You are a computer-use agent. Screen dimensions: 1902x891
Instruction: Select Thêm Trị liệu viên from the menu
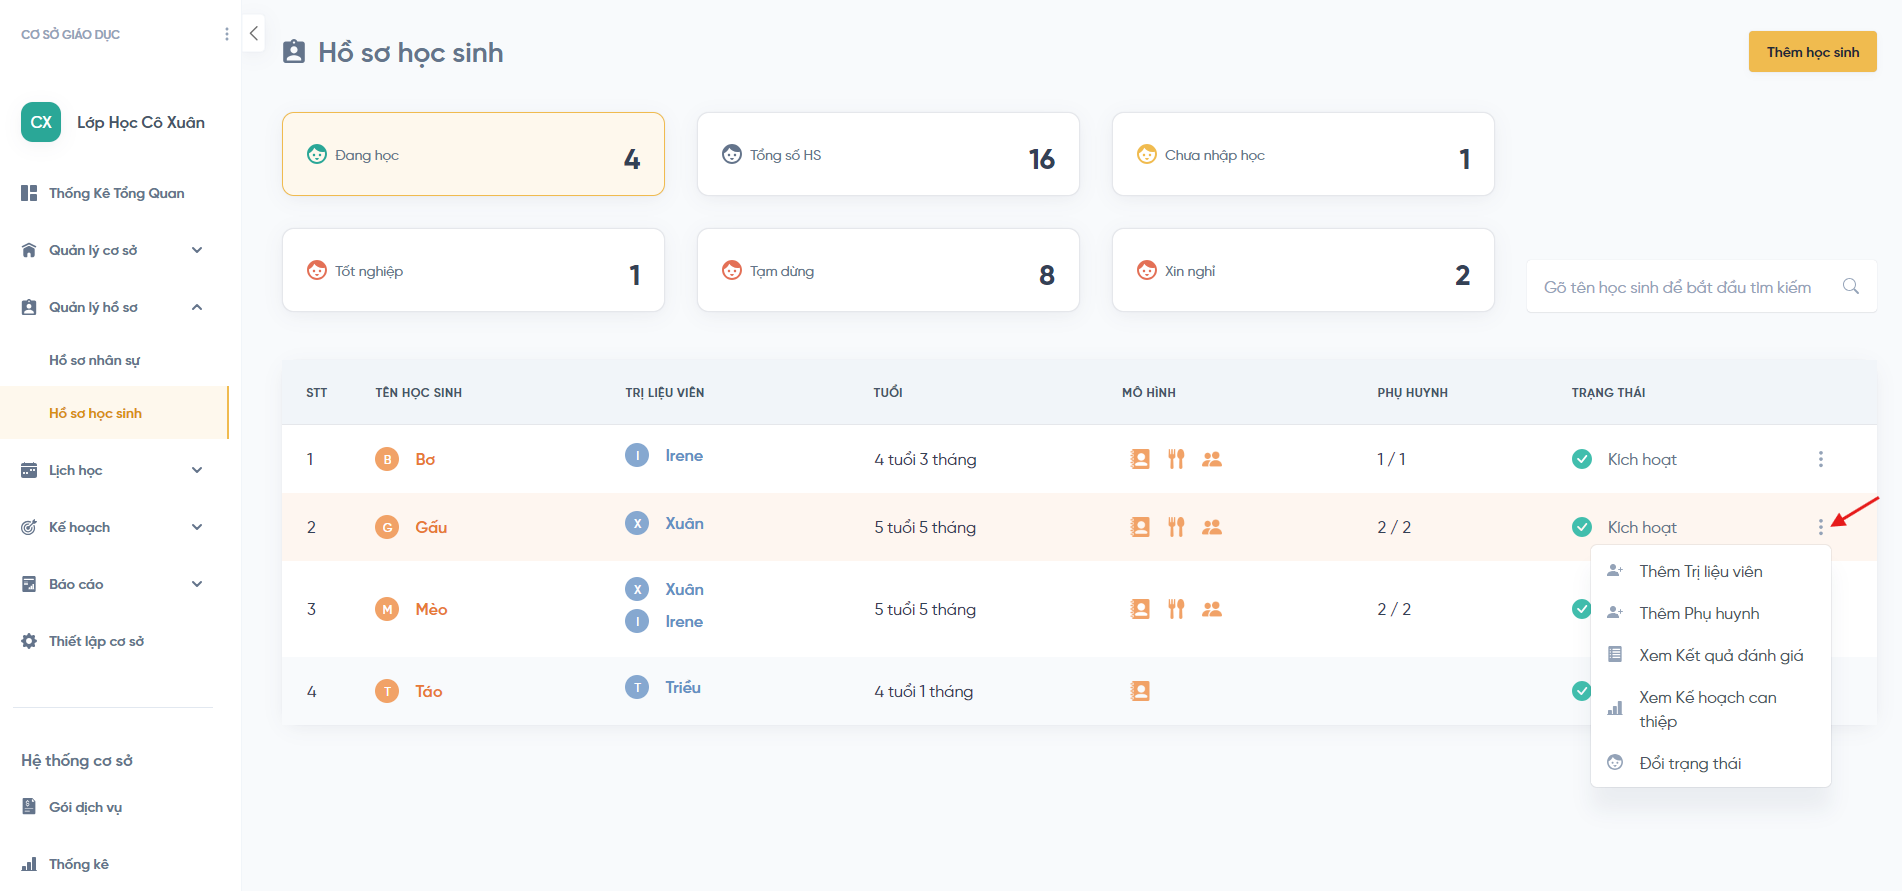pos(1700,572)
